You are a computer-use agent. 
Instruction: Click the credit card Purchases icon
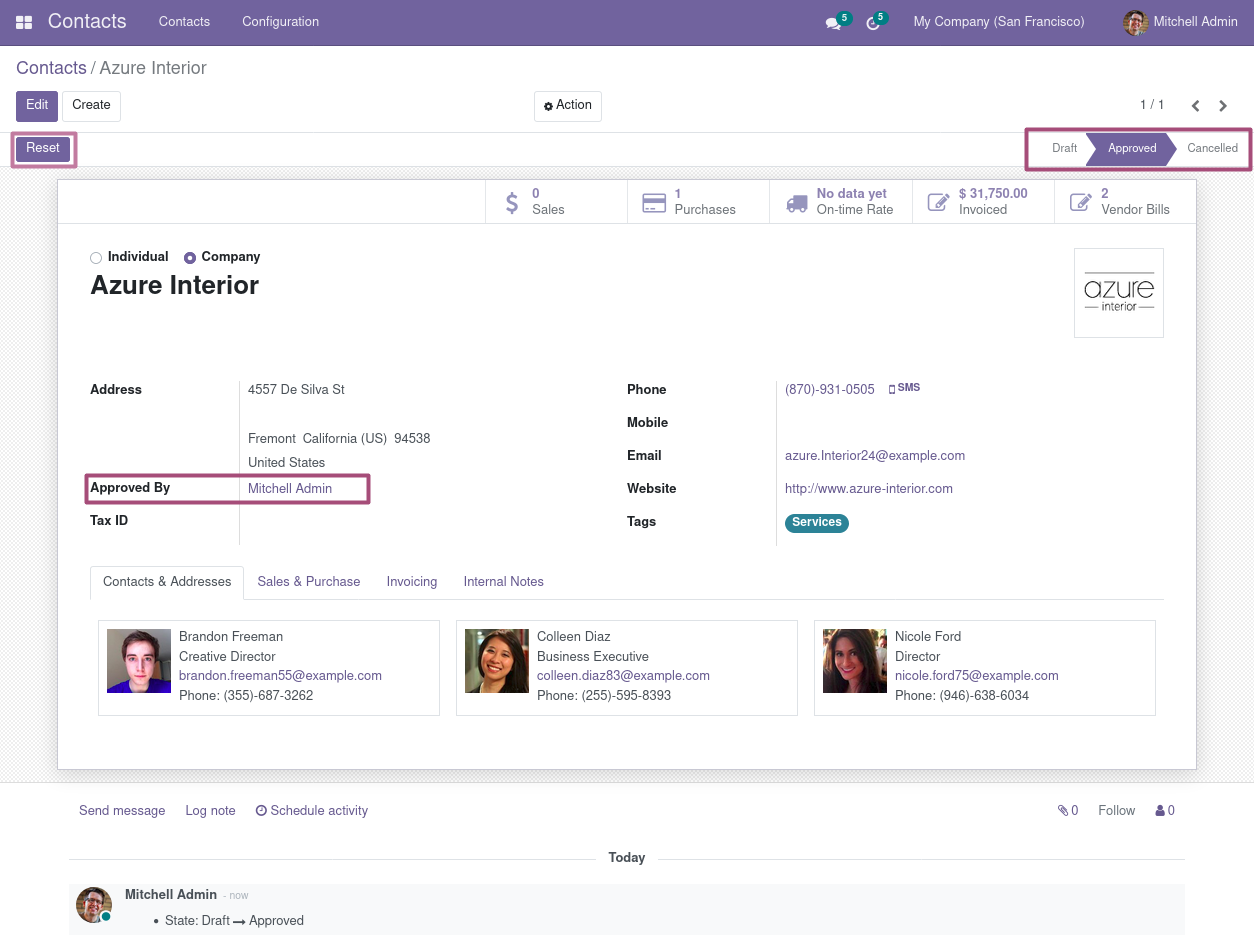(654, 203)
